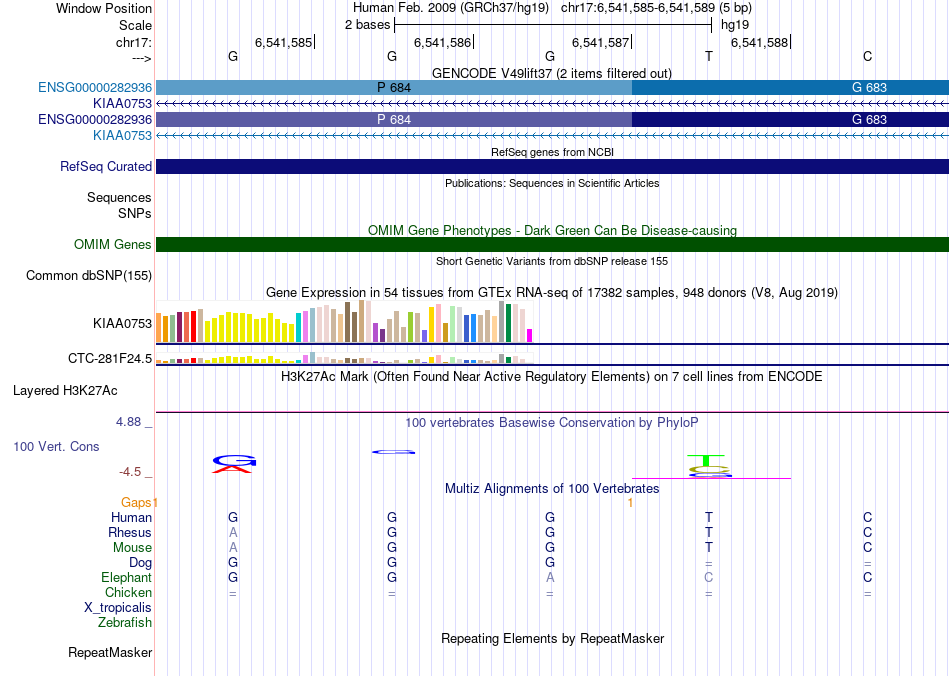Viewport: 950px width, 676px height.
Task: Click the 'Scale' label in ruler
Action: click(x=135, y=25)
